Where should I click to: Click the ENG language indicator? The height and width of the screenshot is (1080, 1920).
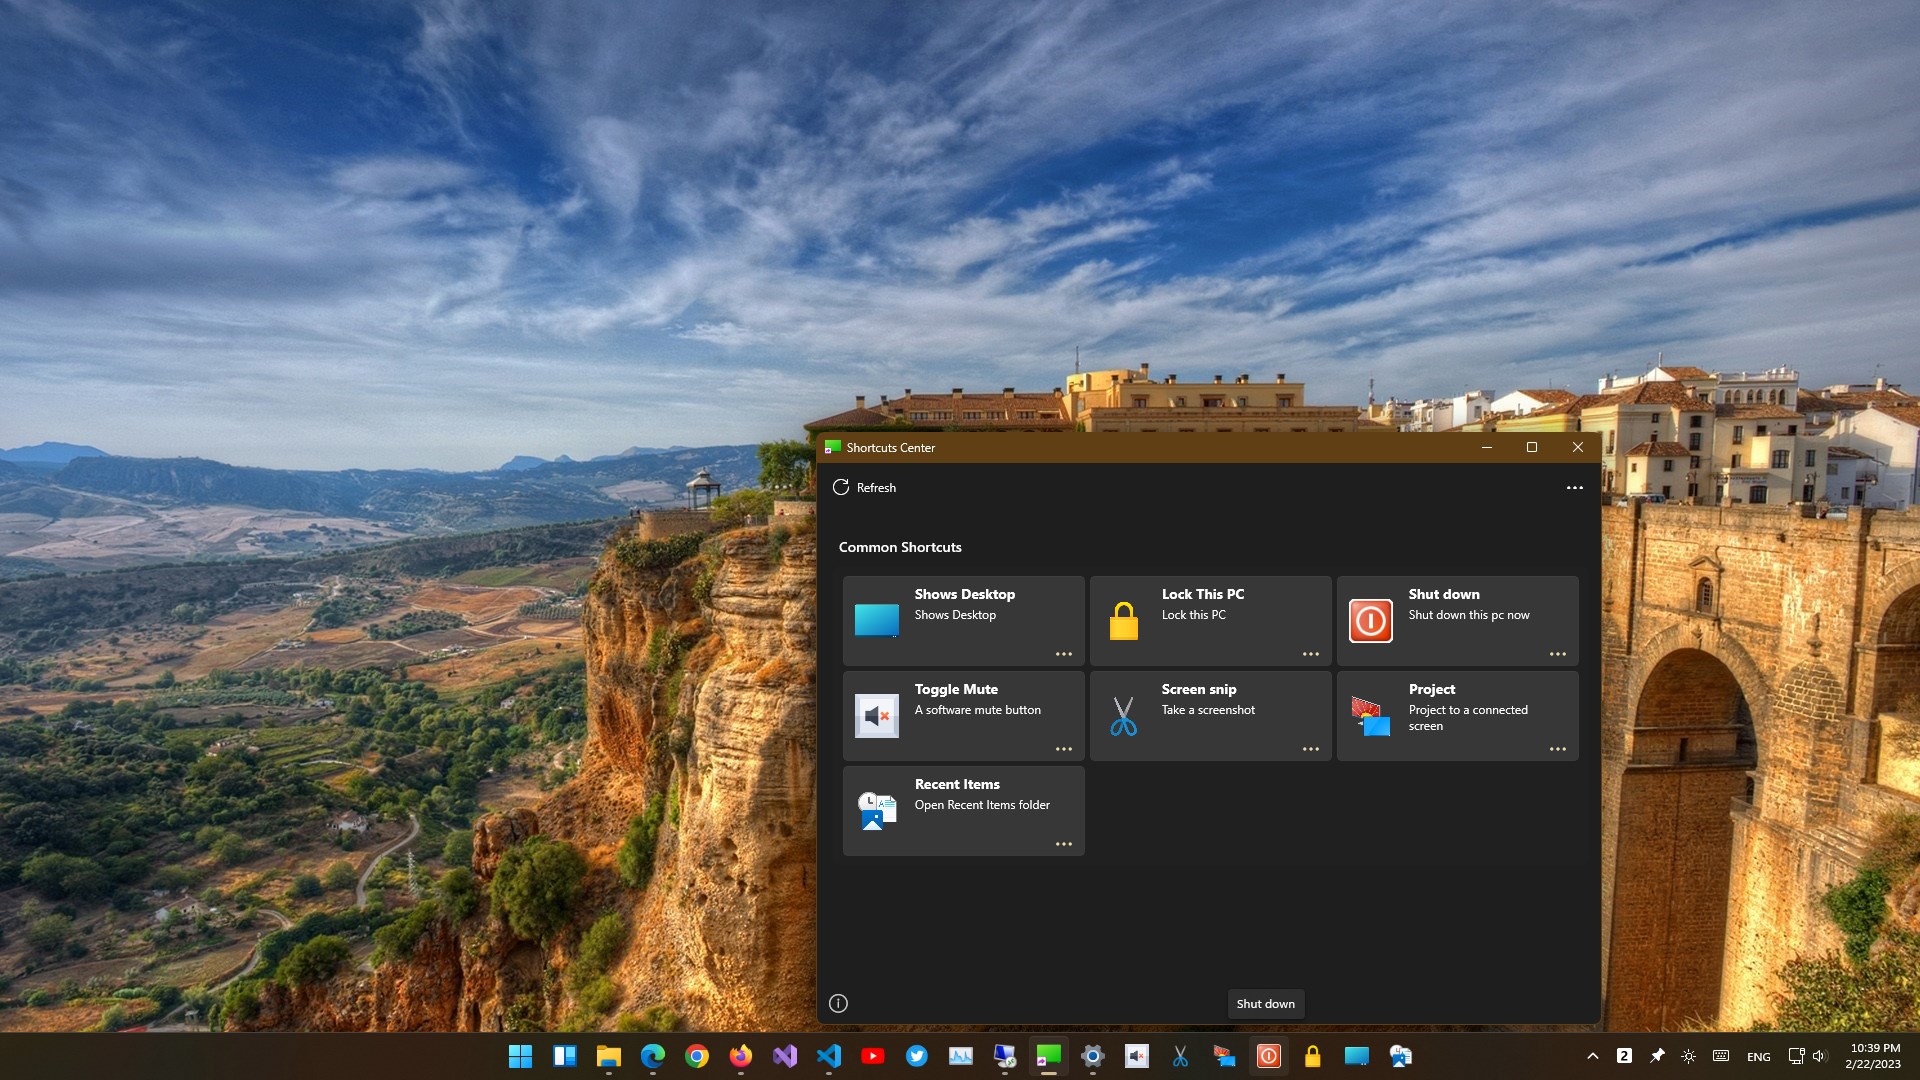pyautogui.click(x=1758, y=1057)
